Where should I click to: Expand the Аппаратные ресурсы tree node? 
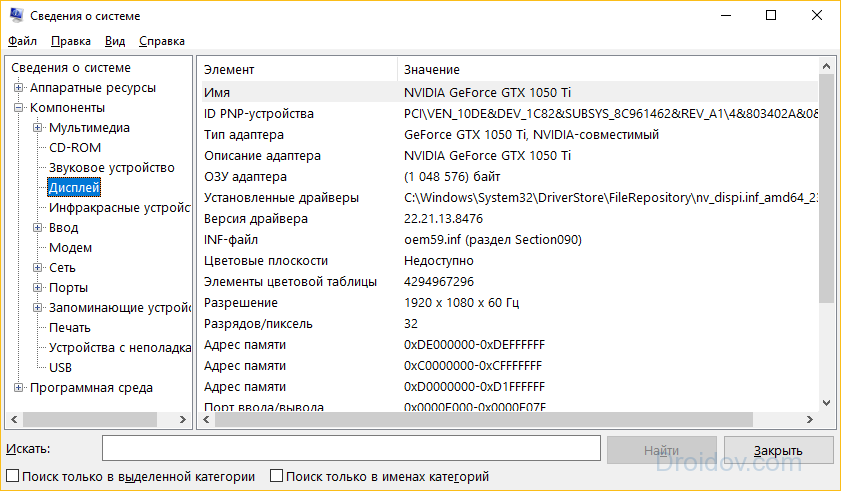[x=18, y=87]
